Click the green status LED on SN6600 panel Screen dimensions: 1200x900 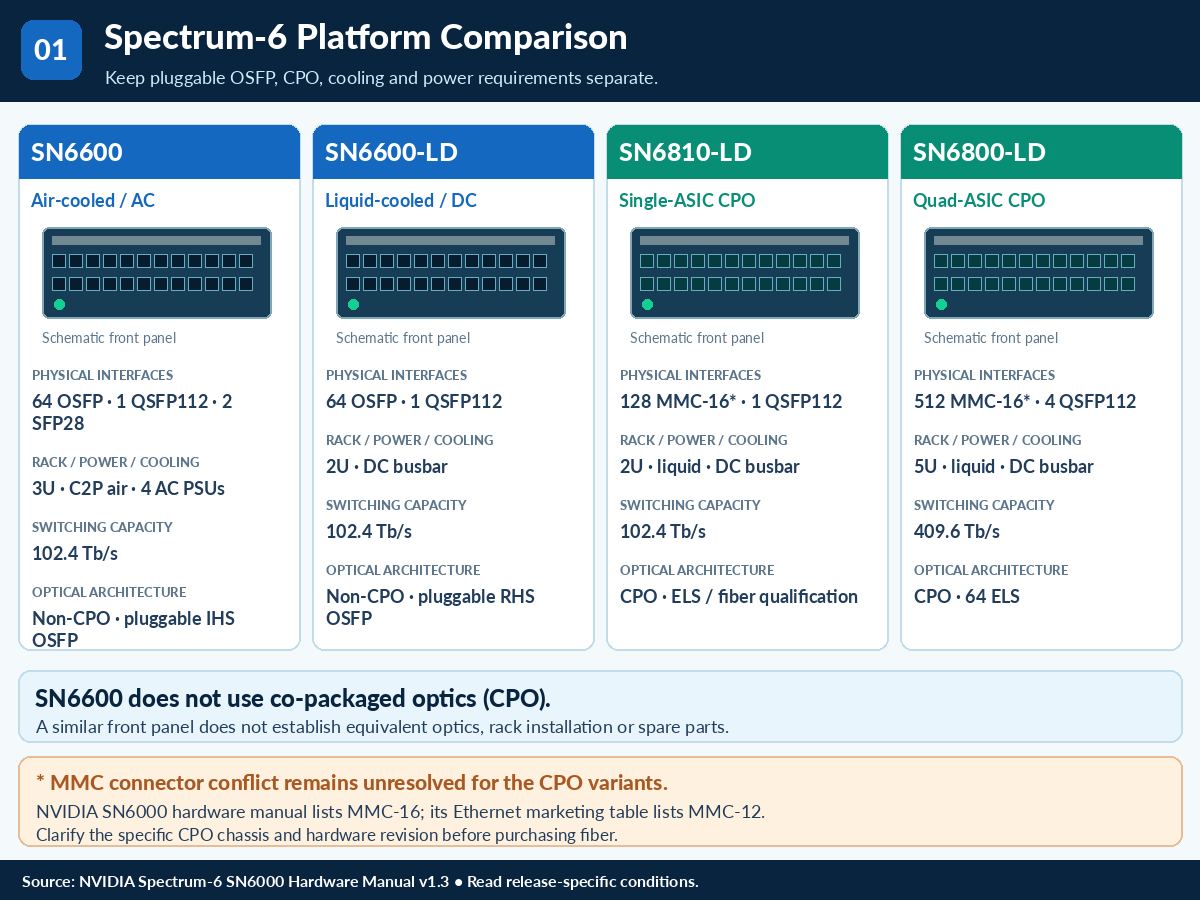[x=59, y=304]
